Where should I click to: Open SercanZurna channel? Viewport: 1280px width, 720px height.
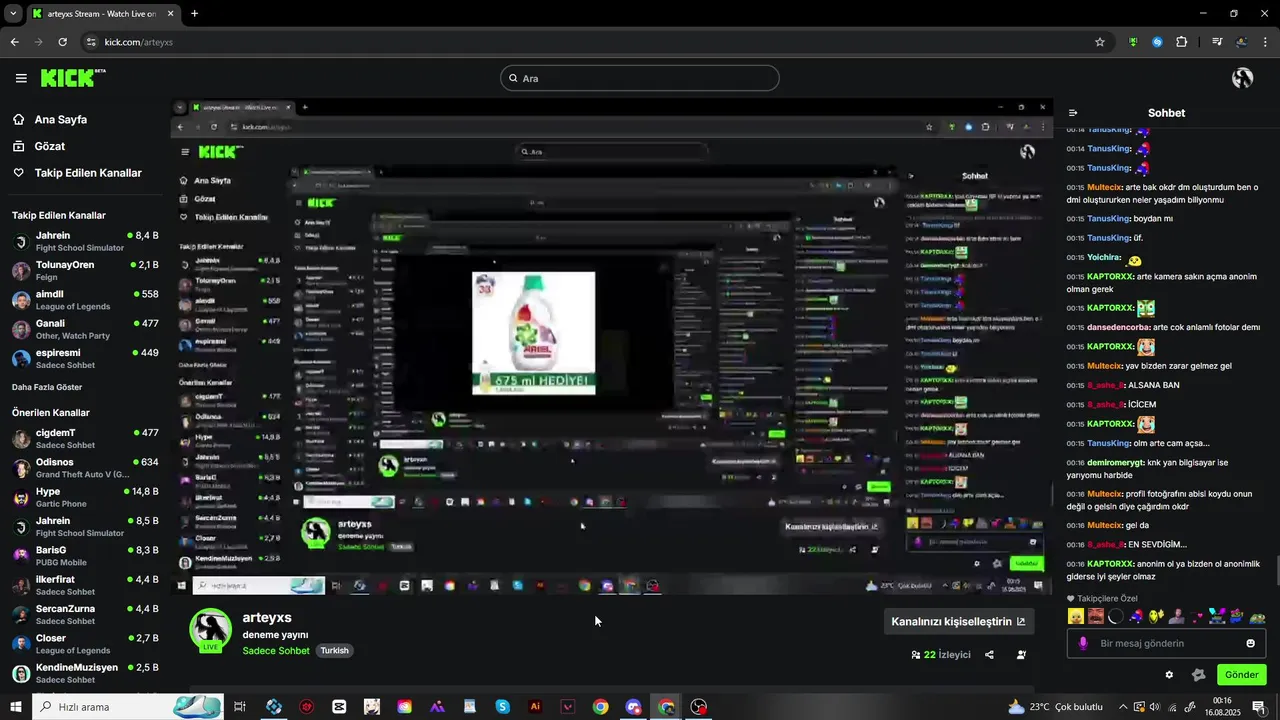point(86,614)
